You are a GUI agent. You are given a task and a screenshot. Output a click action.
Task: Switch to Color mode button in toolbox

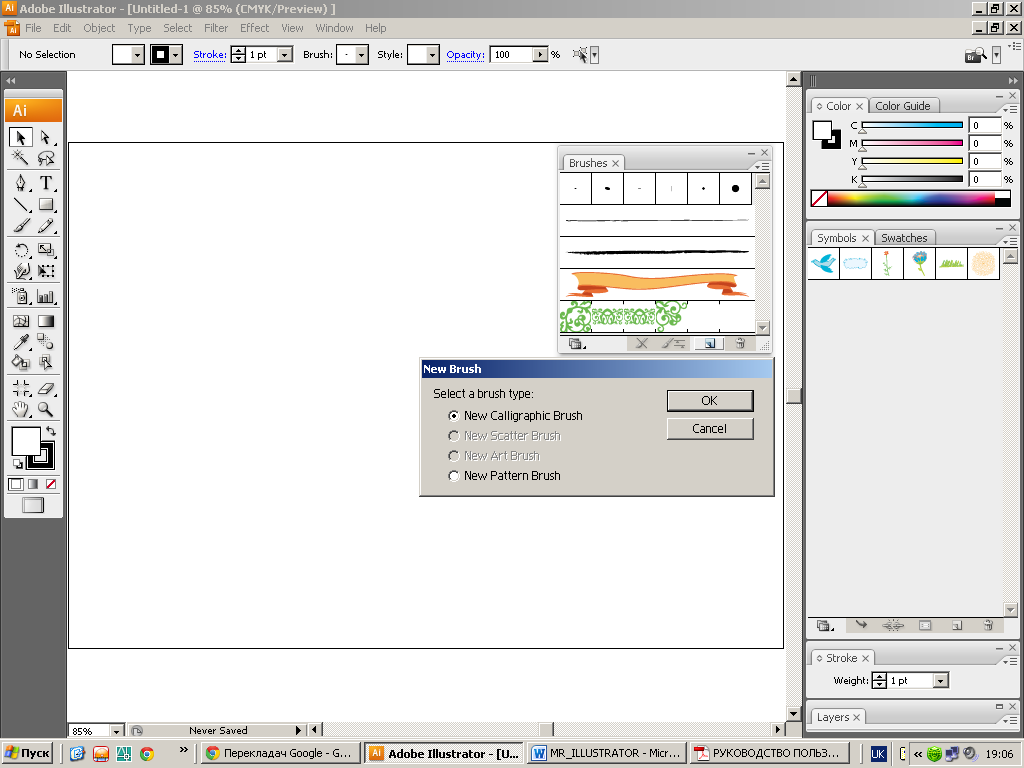[16, 484]
